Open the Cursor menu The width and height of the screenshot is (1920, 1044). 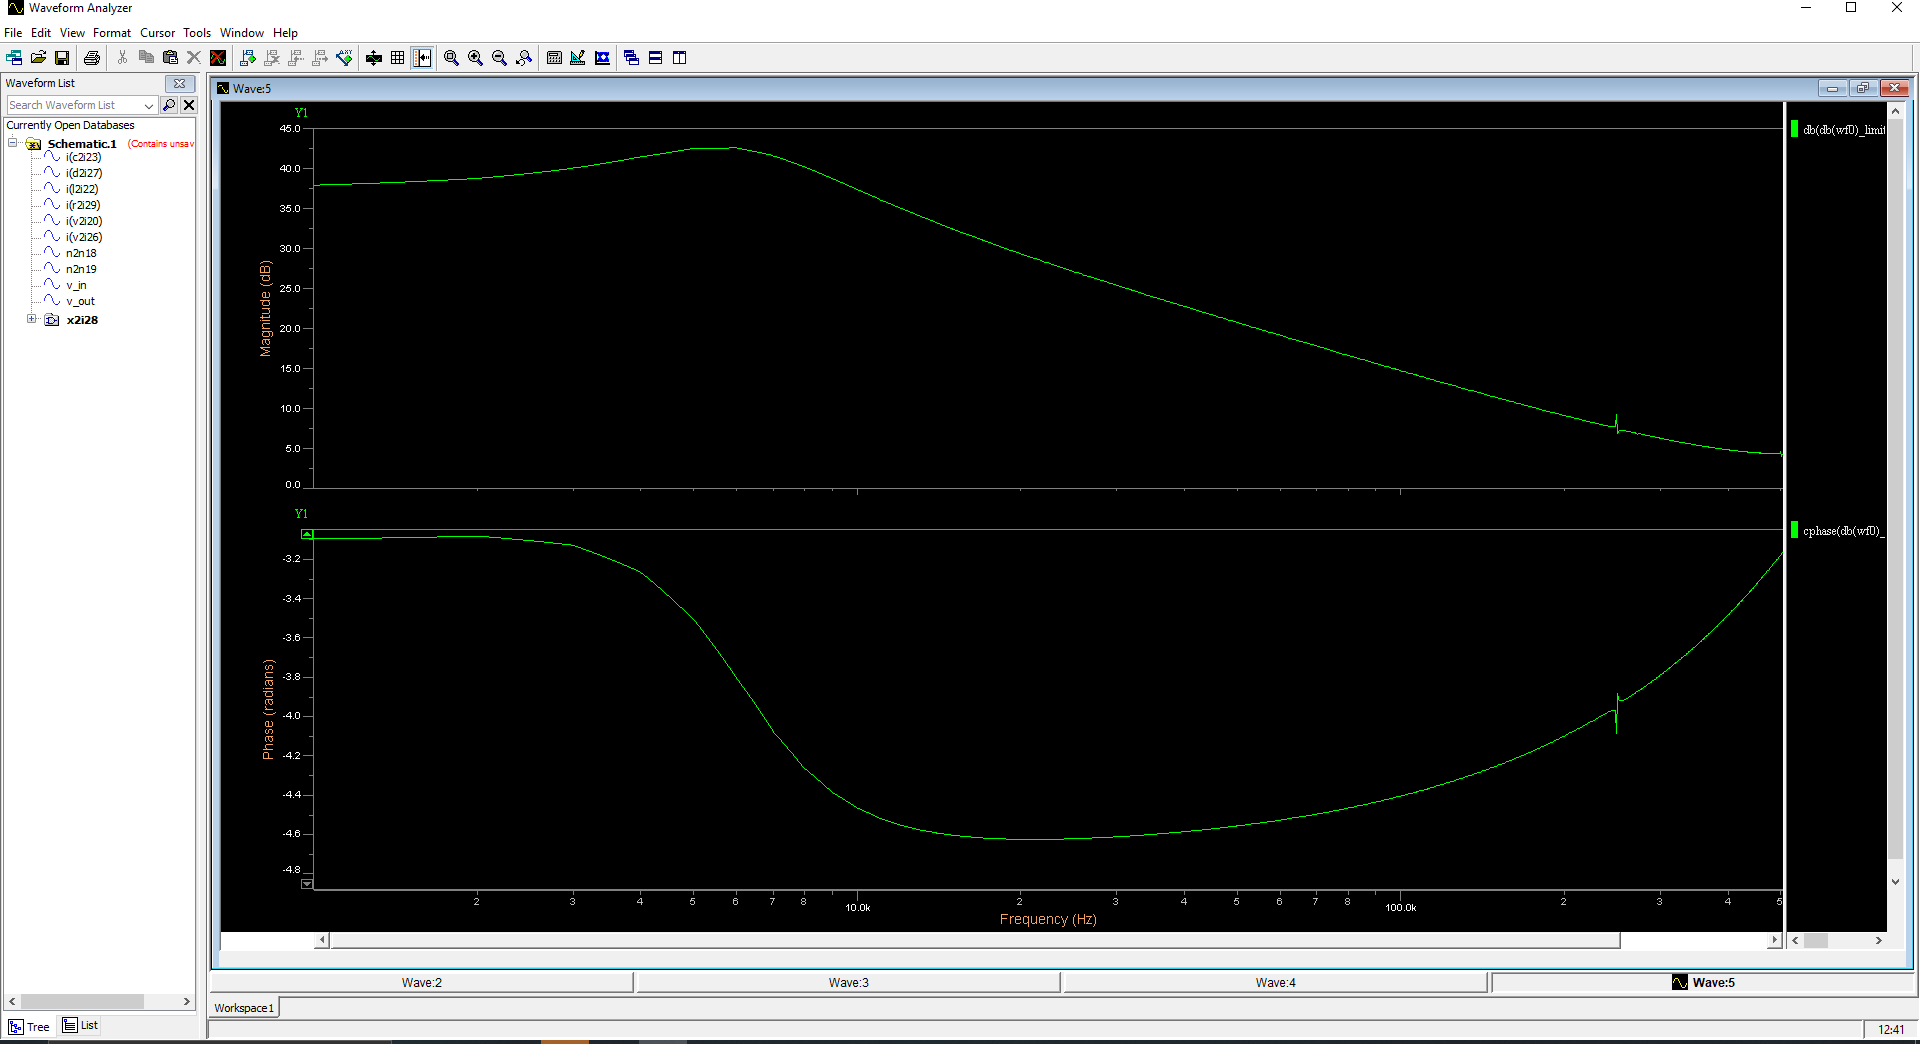[x=157, y=33]
